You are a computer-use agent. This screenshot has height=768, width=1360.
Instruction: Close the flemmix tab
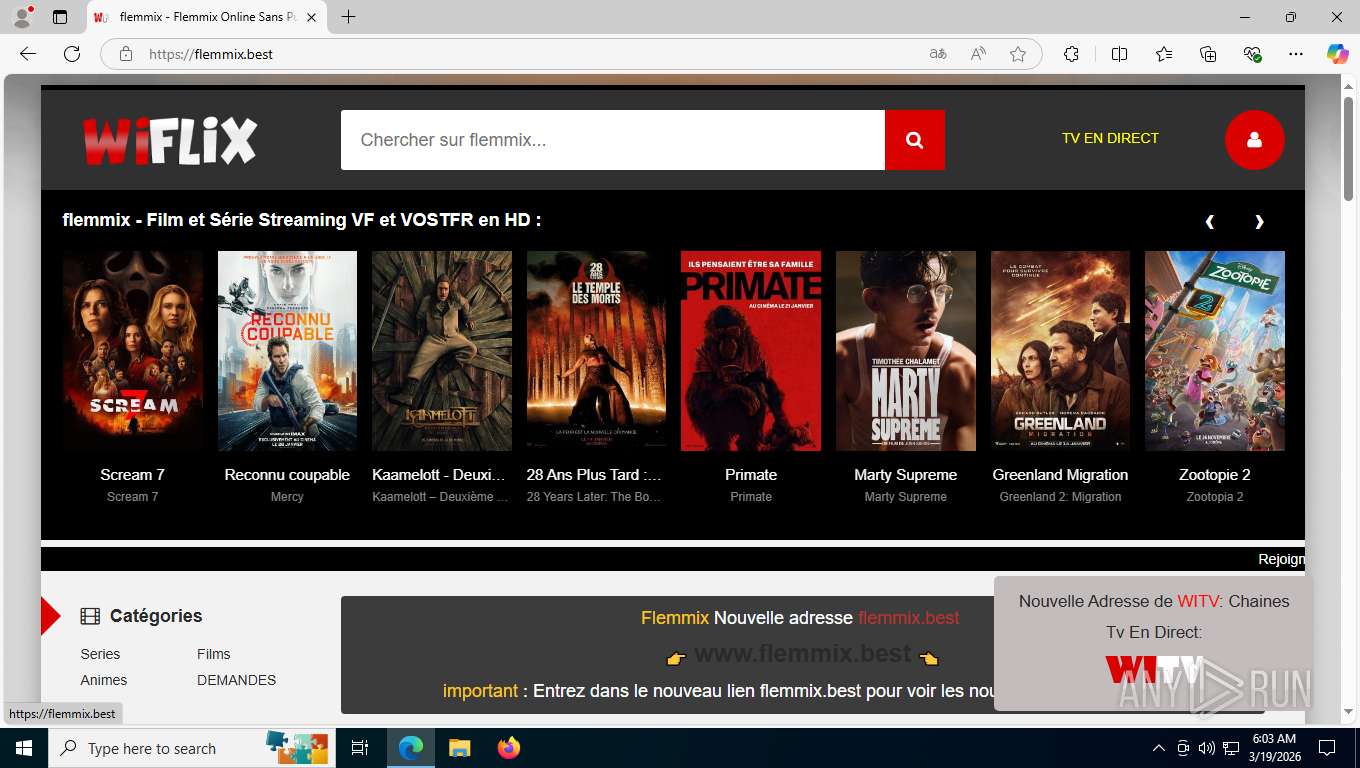pos(311,17)
